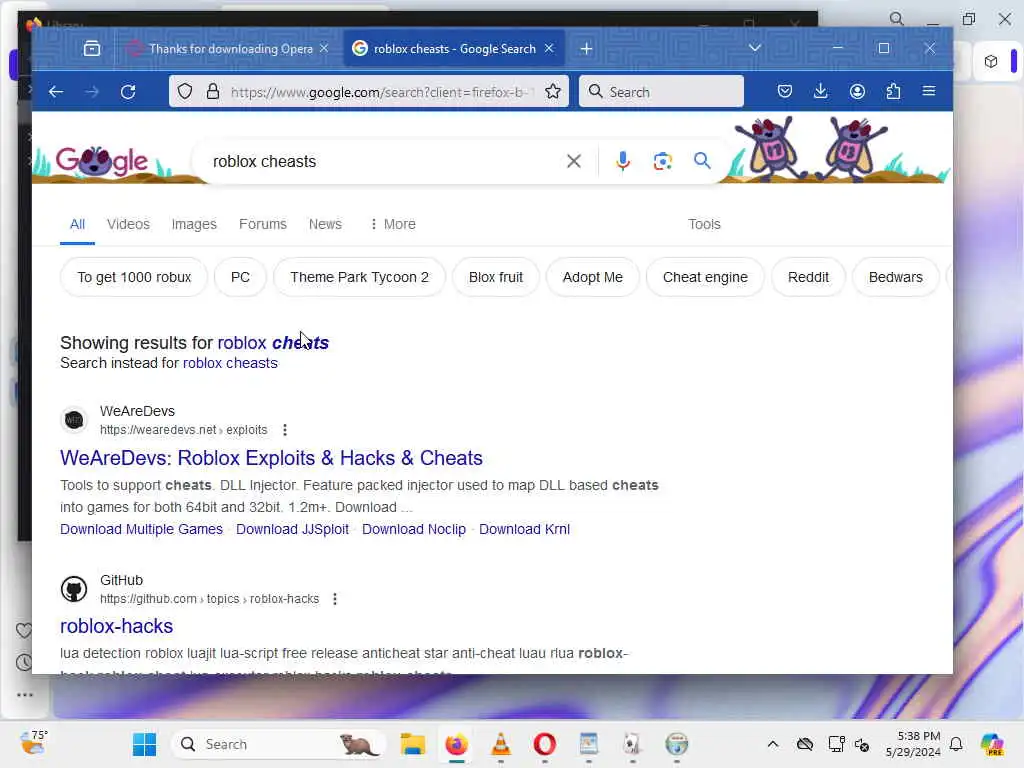Select the Reddit suggestion chip
The height and width of the screenshot is (768, 1024).
coord(808,277)
